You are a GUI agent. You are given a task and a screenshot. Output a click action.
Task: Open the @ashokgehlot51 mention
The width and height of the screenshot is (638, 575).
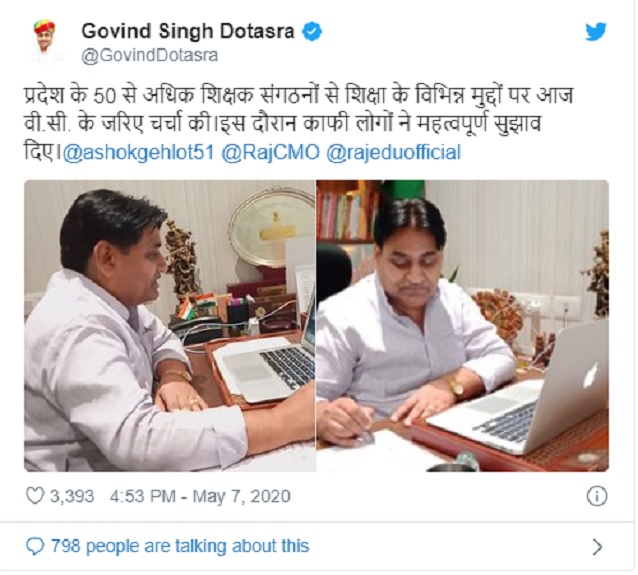(x=138, y=153)
